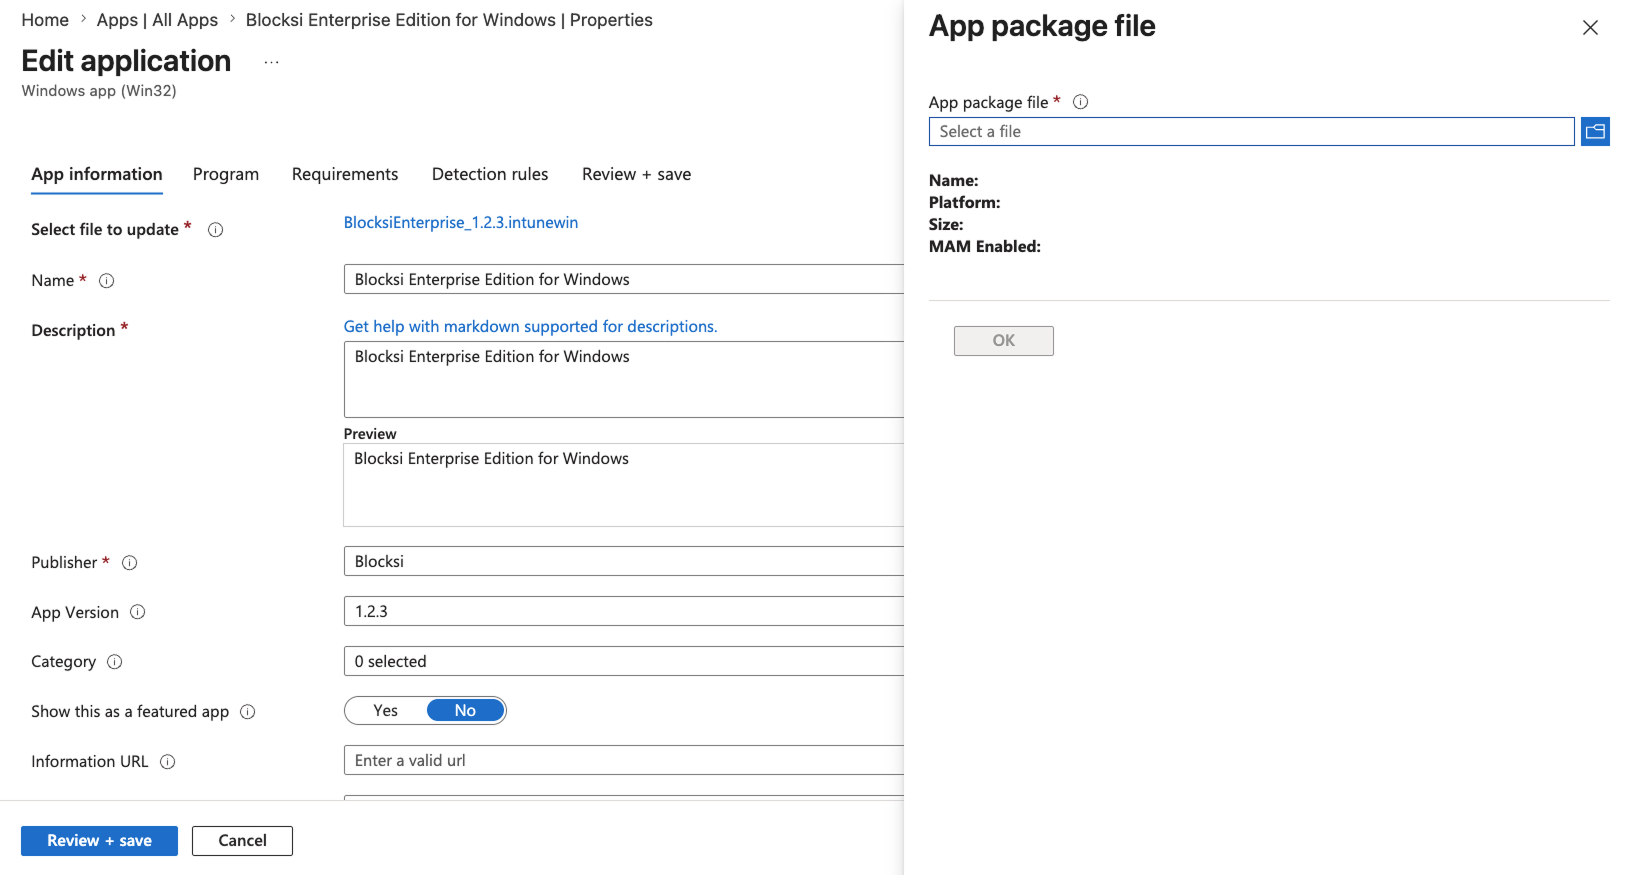Go to Home in the breadcrumb
The height and width of the screenshot is (875, 1628).
click(x=45, y=20)
